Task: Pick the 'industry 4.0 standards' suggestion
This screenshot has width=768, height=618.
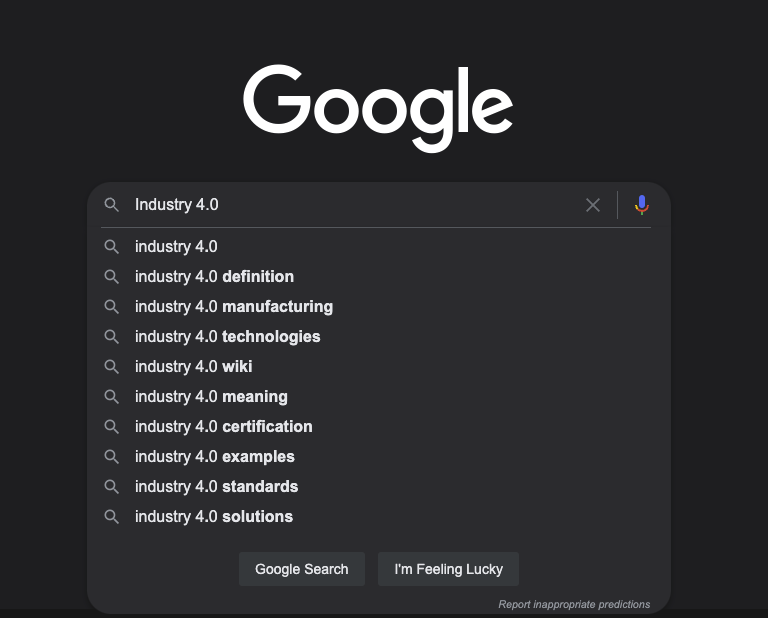Action: pos(378,486)
